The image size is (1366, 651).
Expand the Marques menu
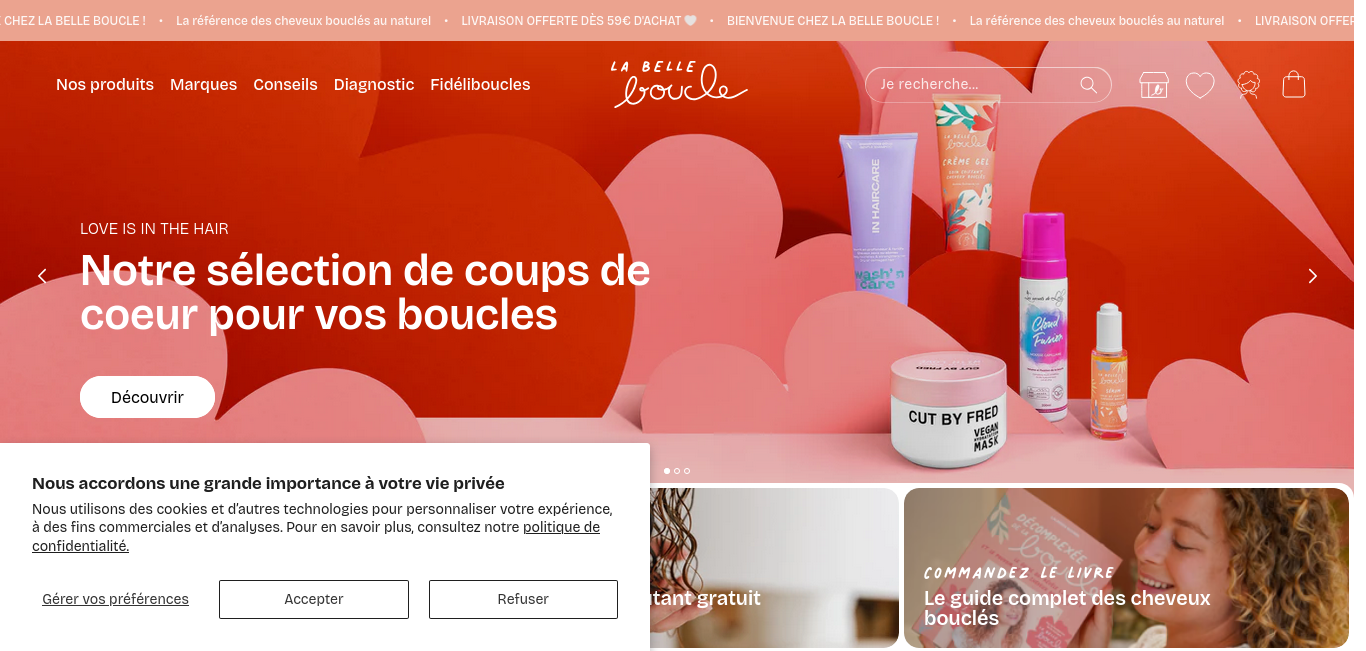[x=203, y=85]
